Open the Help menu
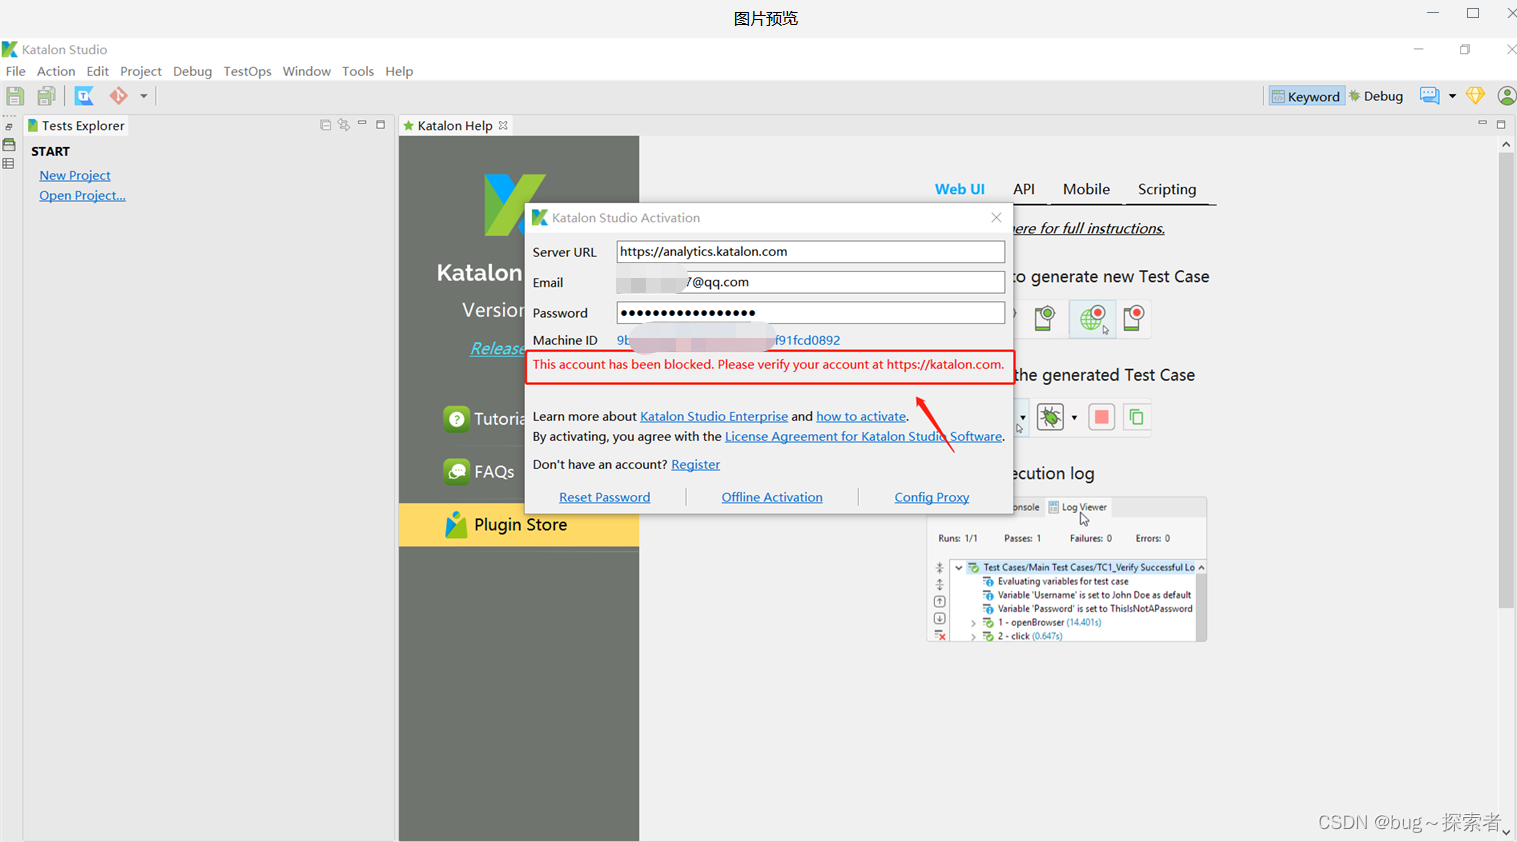The width and height of the screenshot is (1517, 842). click(399, 71)
